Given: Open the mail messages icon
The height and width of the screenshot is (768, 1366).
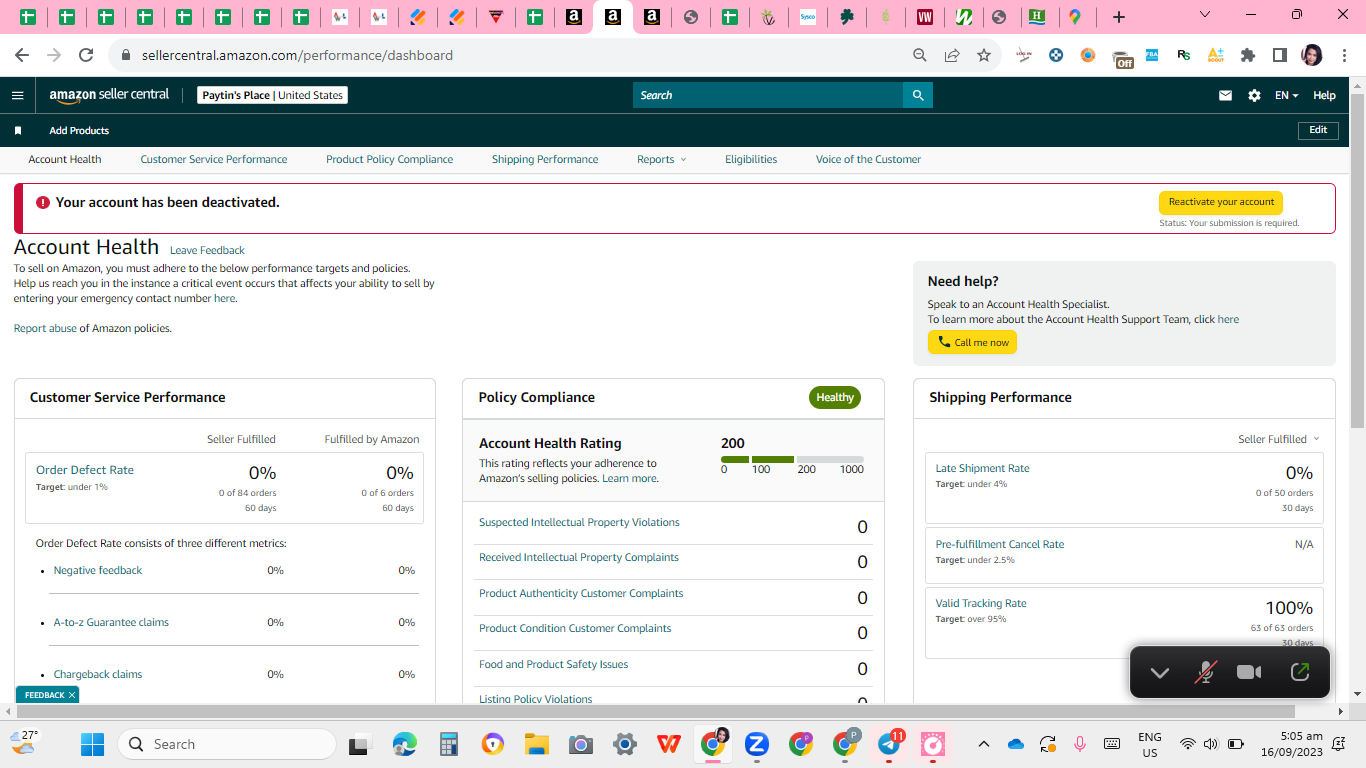Looking at the screenshot, I should (1225, 95).
